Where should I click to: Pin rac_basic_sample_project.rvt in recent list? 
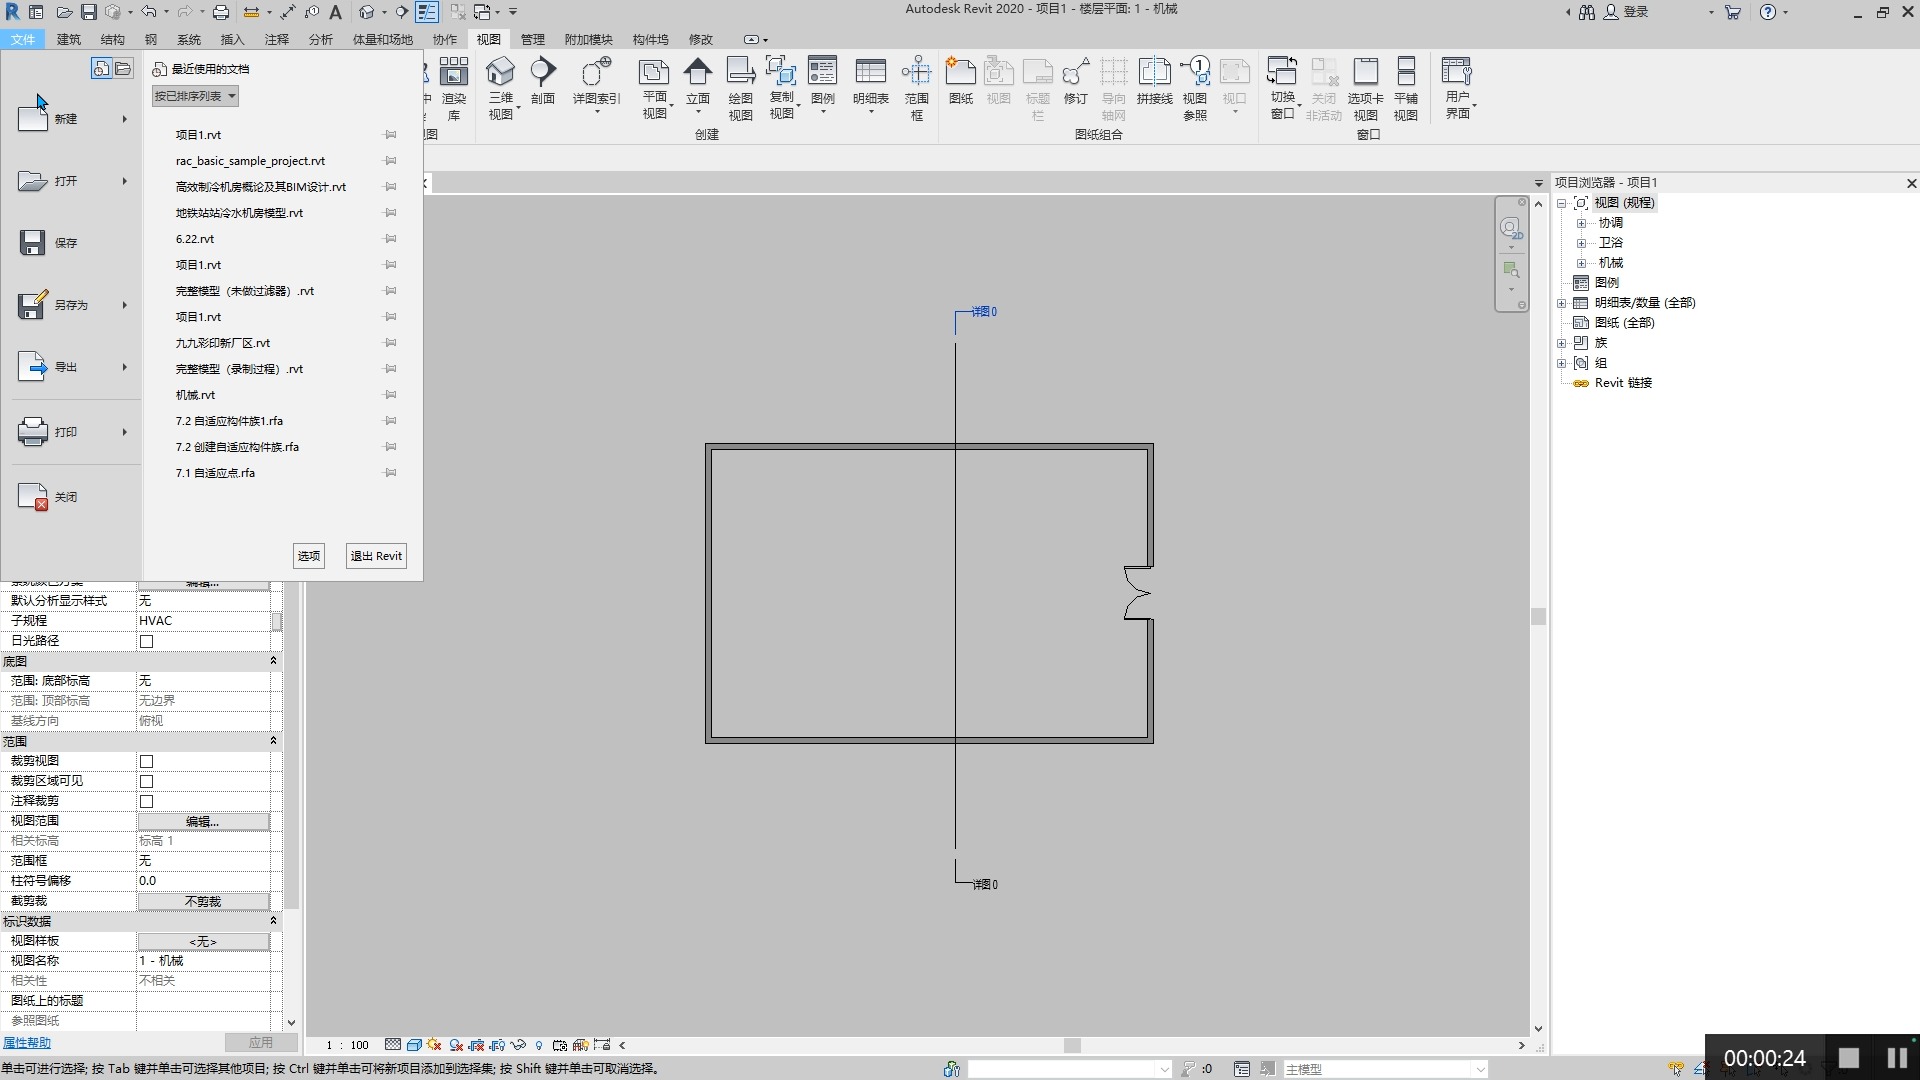pos(390,161)
